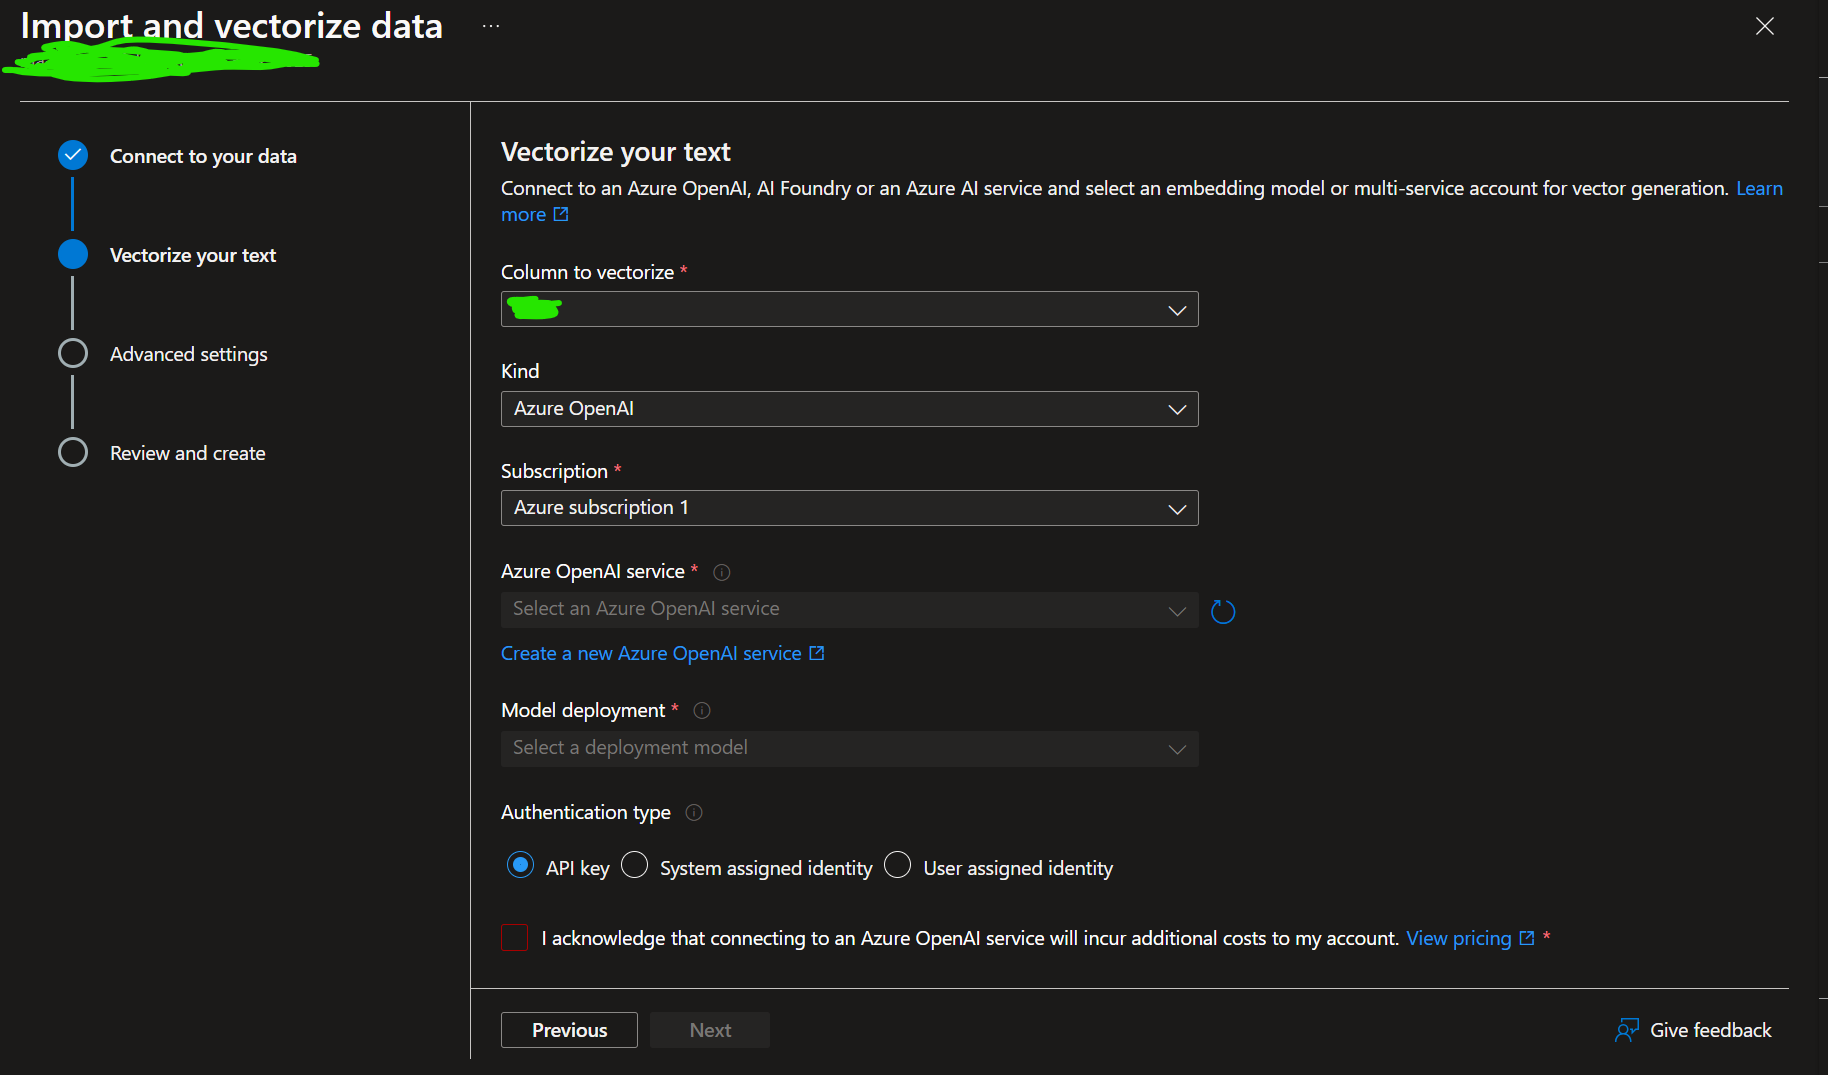Image resolution: width=1828 pixels, height=1075 pixels.
Task: Go to the Review and create step
Action: tap(187, 453)
